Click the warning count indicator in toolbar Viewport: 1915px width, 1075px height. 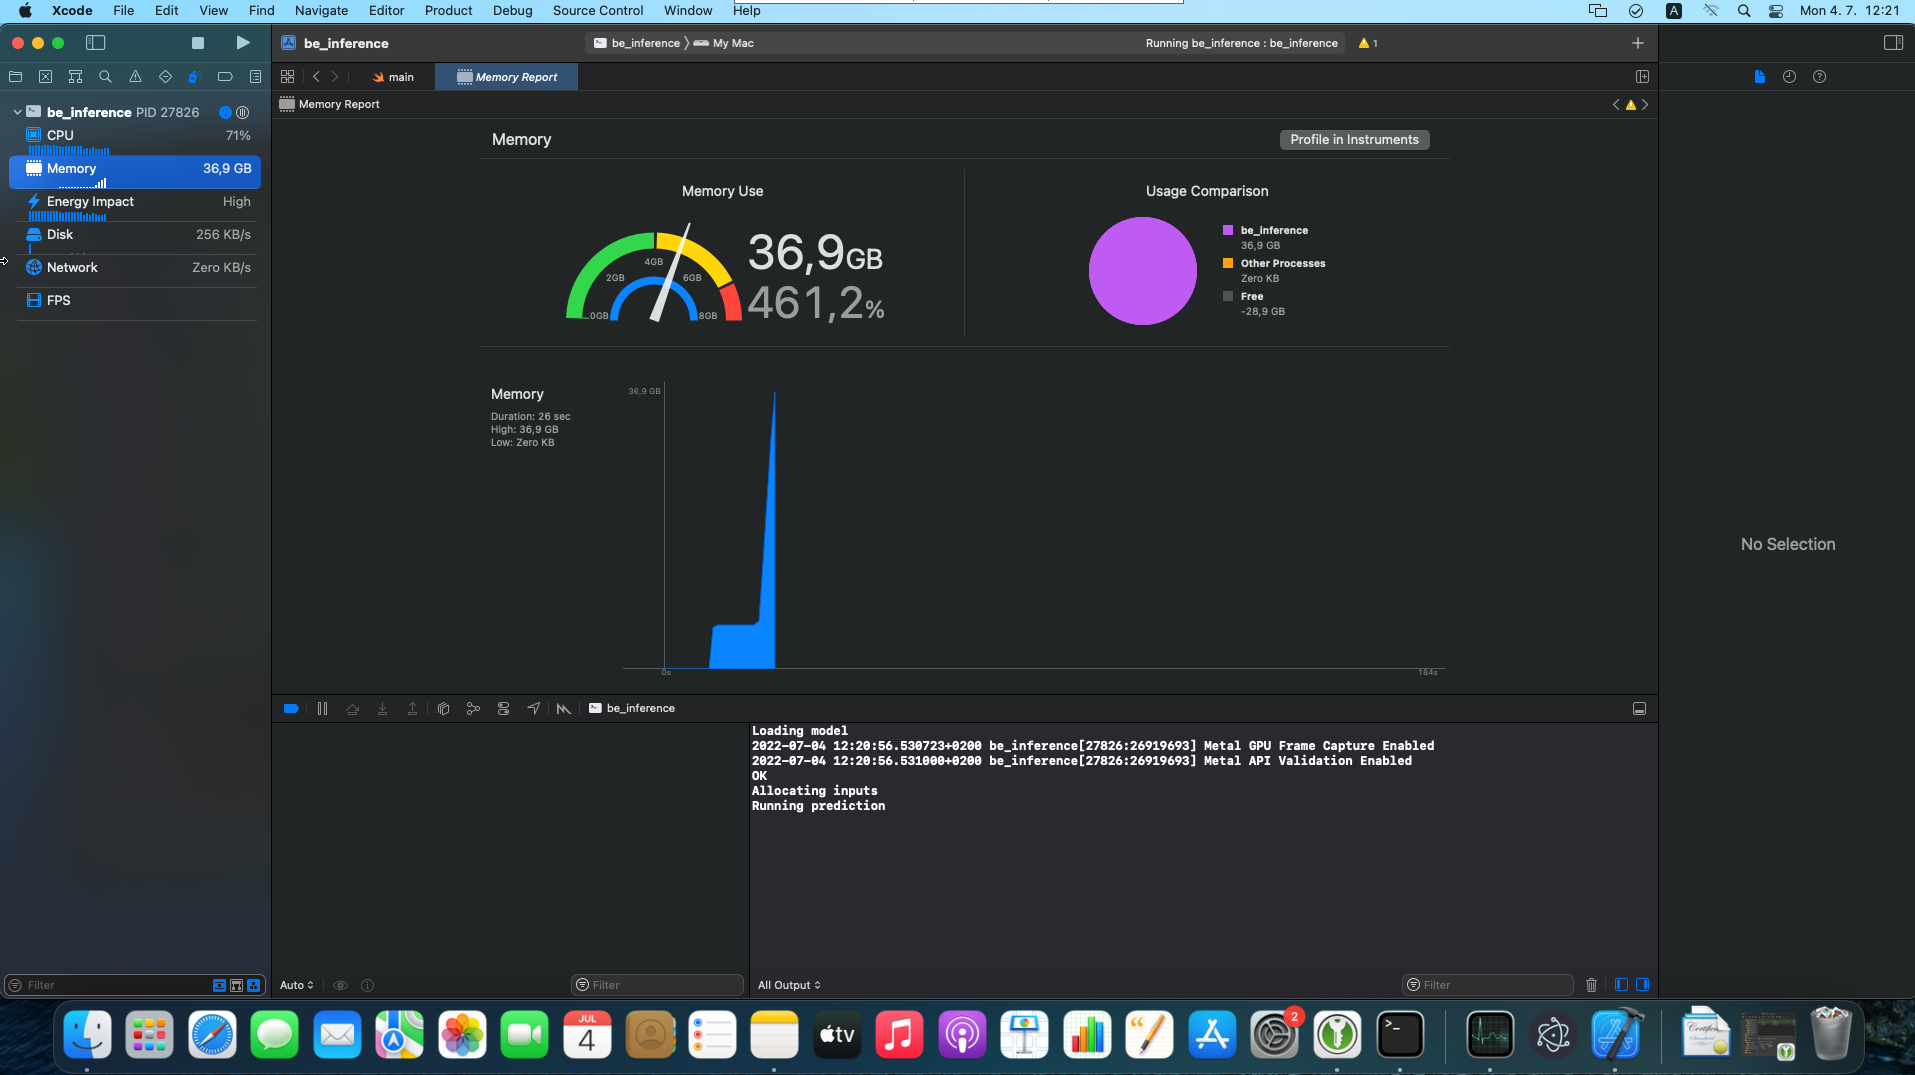(1368, 43)
